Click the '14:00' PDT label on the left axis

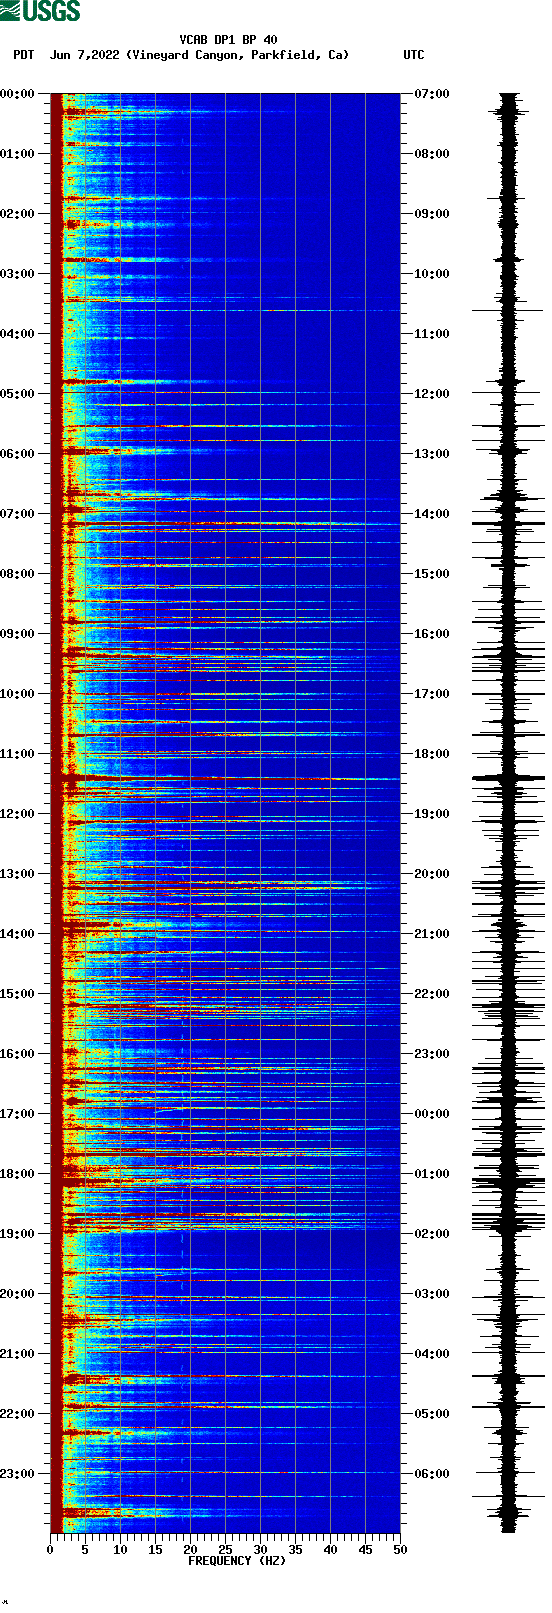(x=18, y=934)
